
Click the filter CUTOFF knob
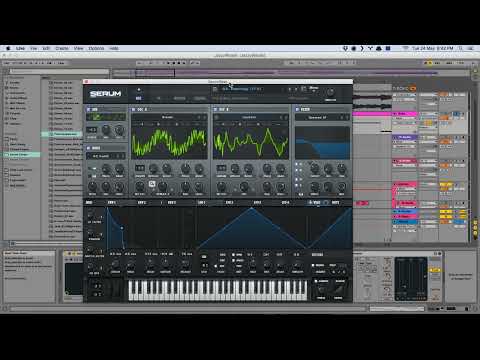[x=315, y=168]
